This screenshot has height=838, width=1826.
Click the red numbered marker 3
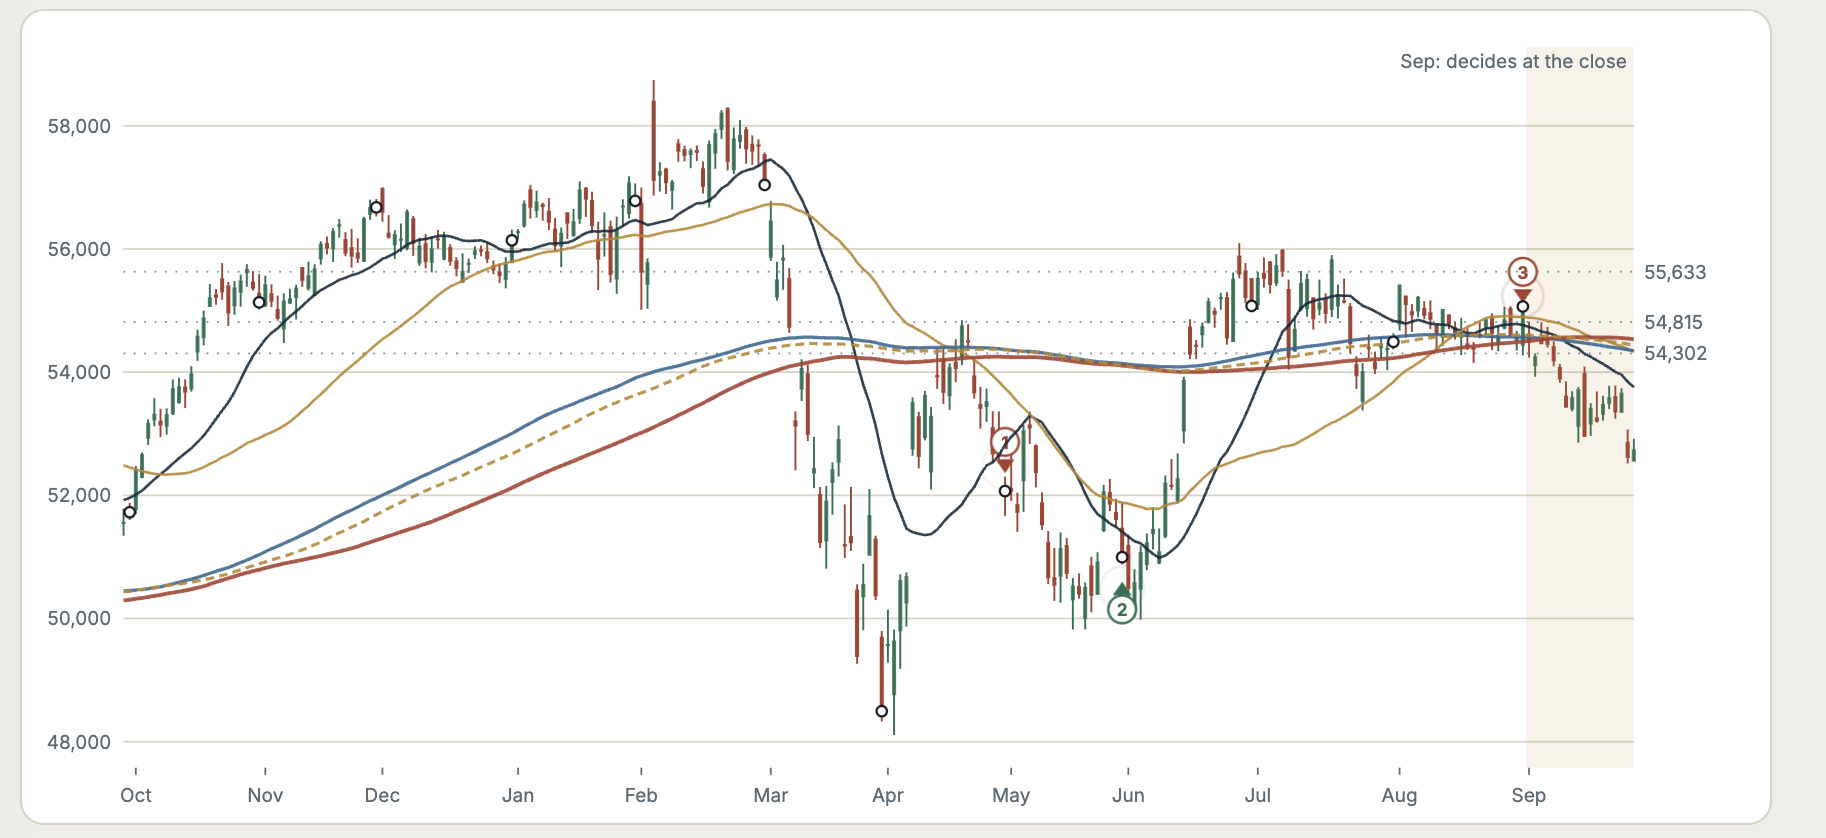pos(1522,272)
